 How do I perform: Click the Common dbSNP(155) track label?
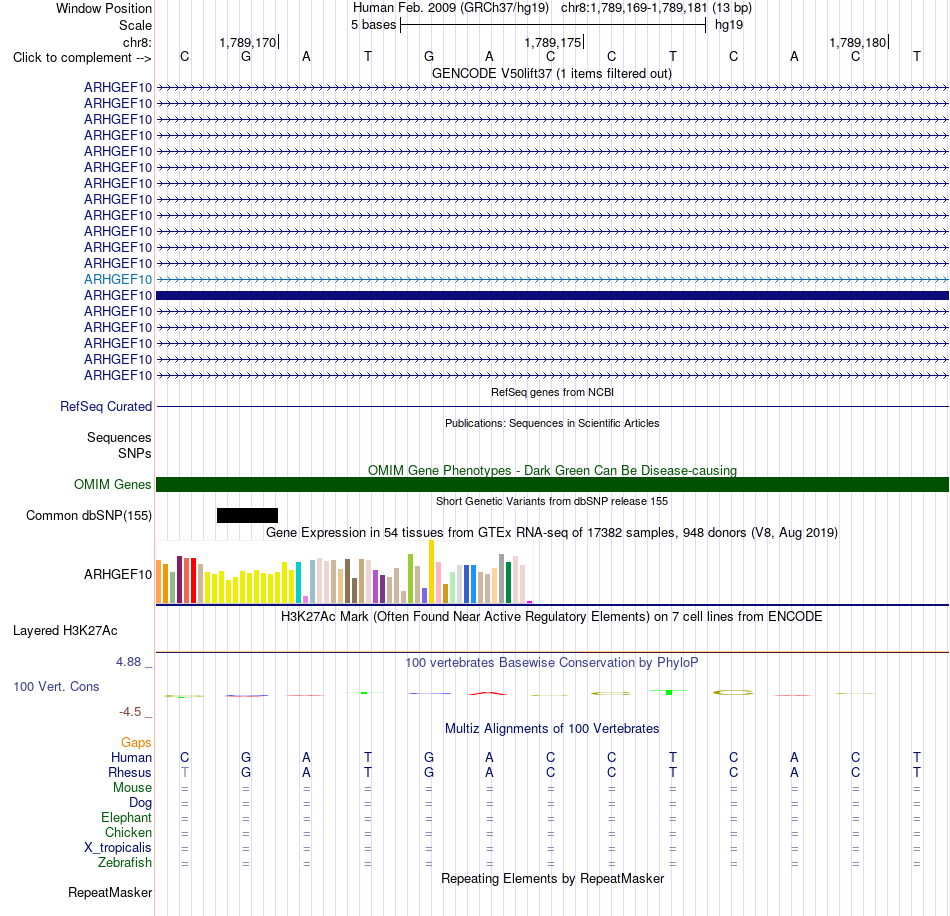88,516
